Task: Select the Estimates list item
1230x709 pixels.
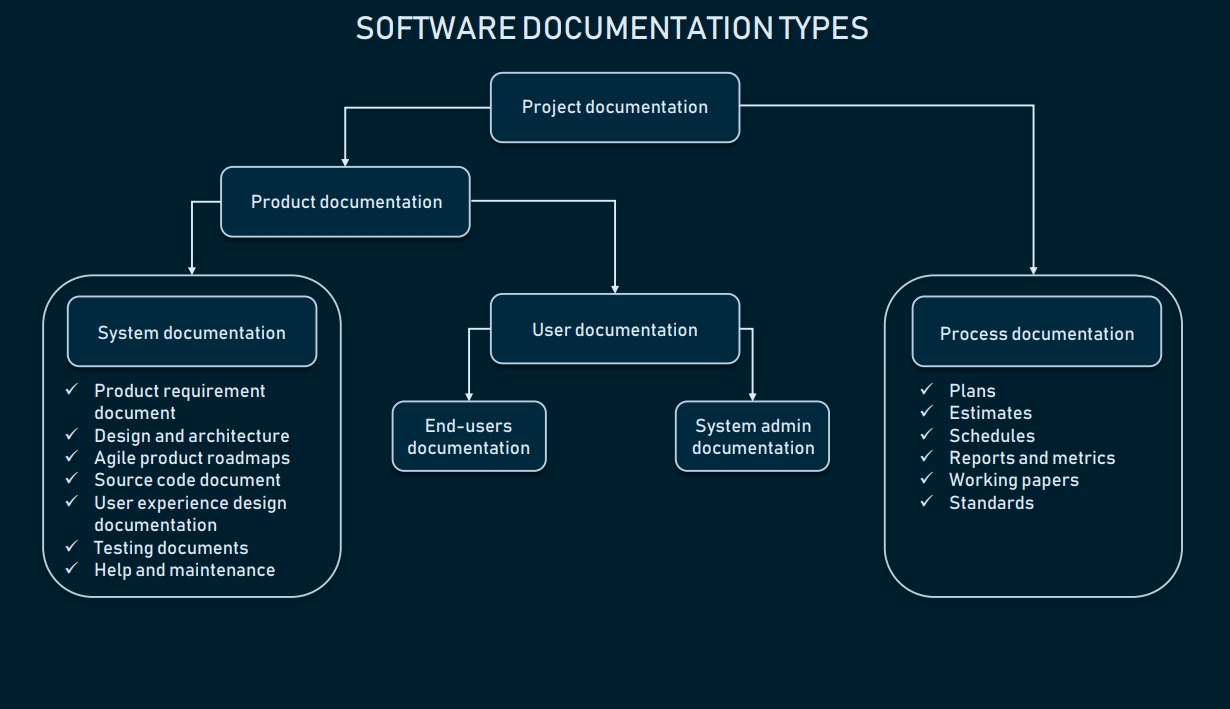Action: (990, 413)
